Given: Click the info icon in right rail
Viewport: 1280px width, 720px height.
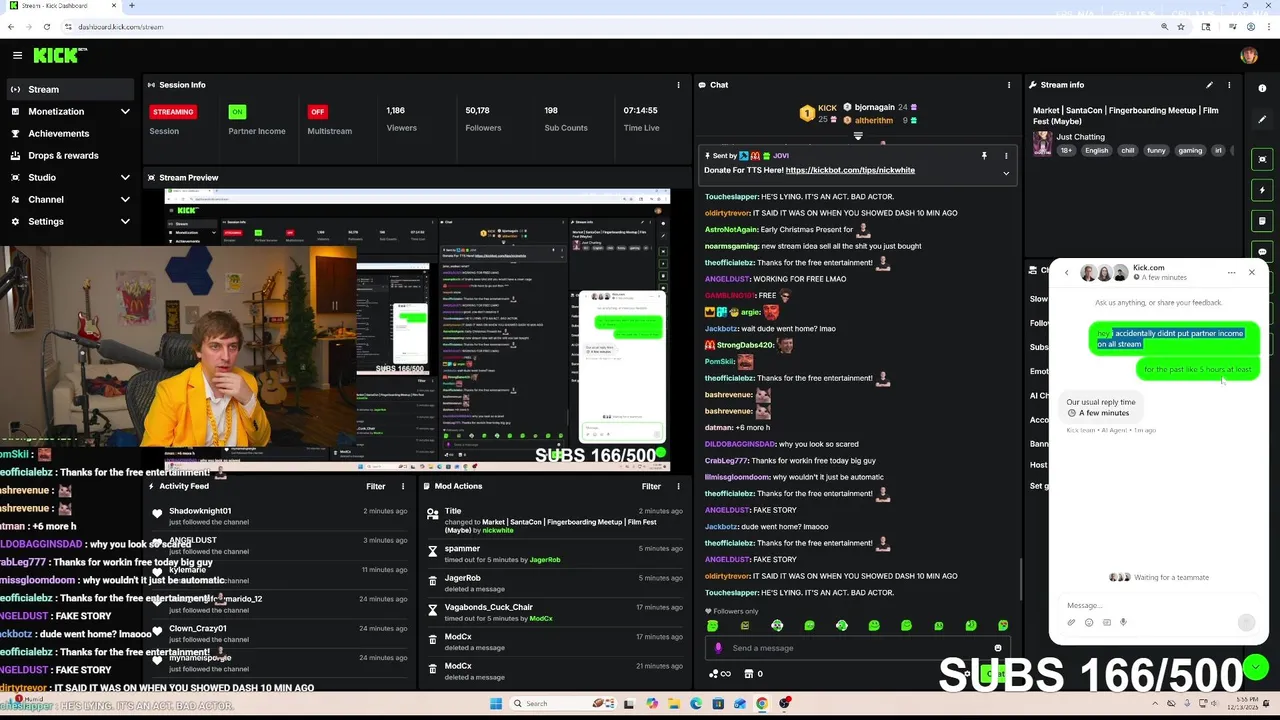Looking at the screenshot, I should (x=1262, y=88).
